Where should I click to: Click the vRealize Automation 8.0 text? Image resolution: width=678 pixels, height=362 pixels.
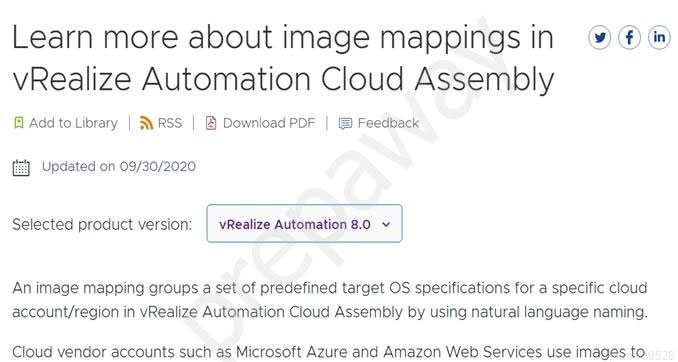pyautogui.click(x=295, y=224)
